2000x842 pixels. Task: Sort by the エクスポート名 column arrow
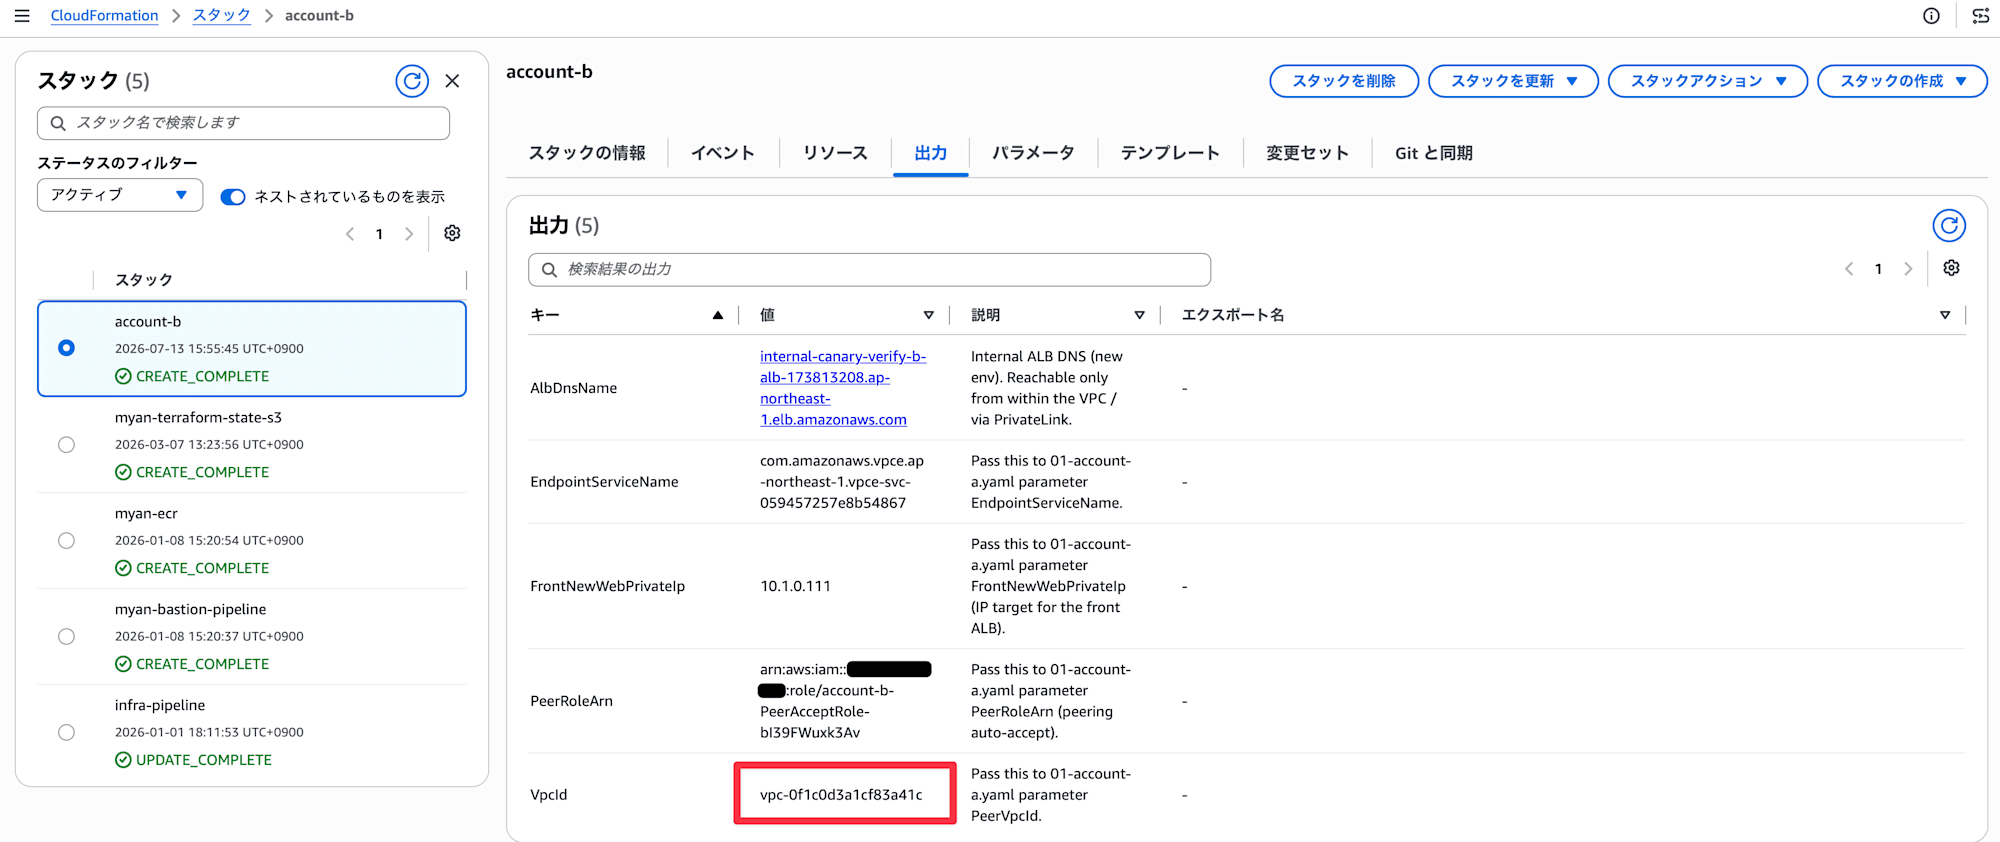click(1945, 315)
